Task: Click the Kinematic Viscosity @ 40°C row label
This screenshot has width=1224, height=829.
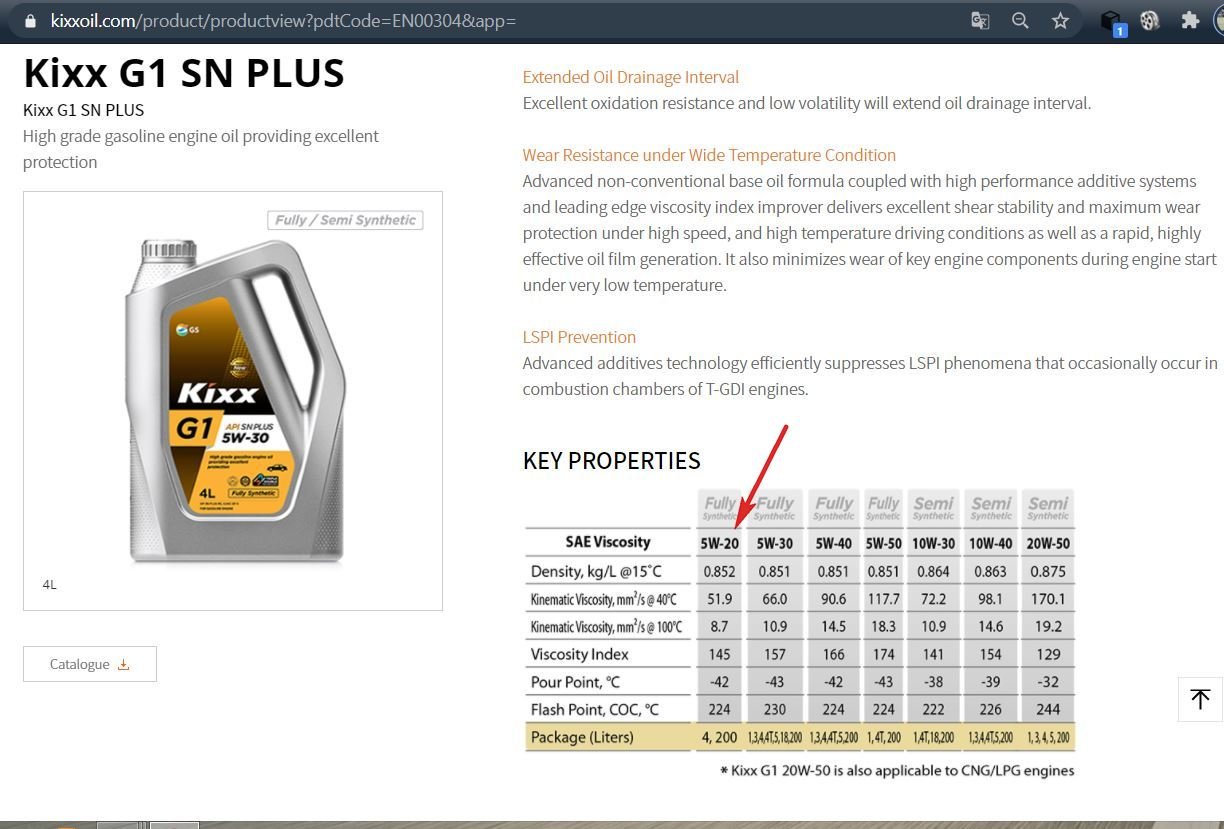Action: pyautogui.click(x=604, y=599)
